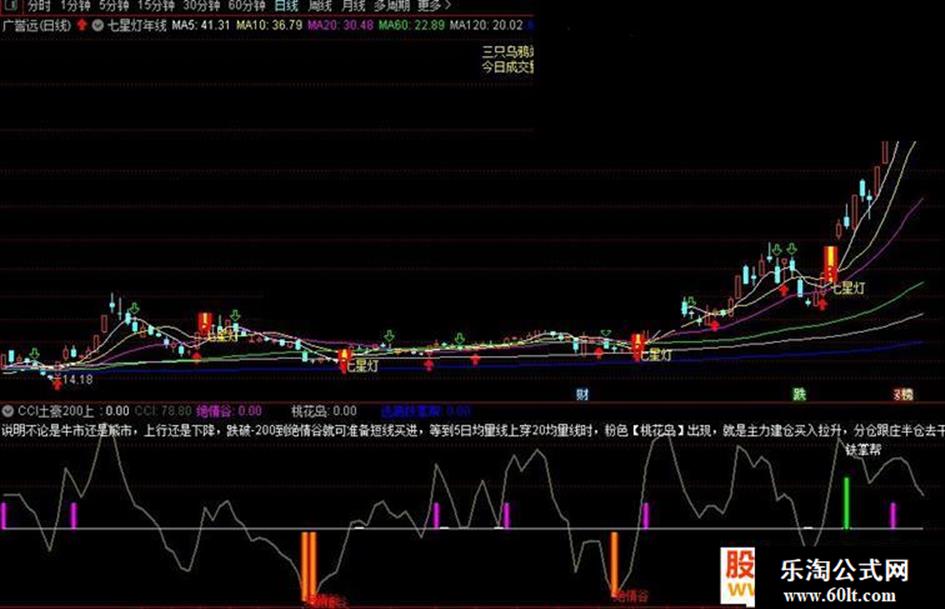Open the www.60lt.com link
Screen dimensions: 945x609
(x=840, y=596)
